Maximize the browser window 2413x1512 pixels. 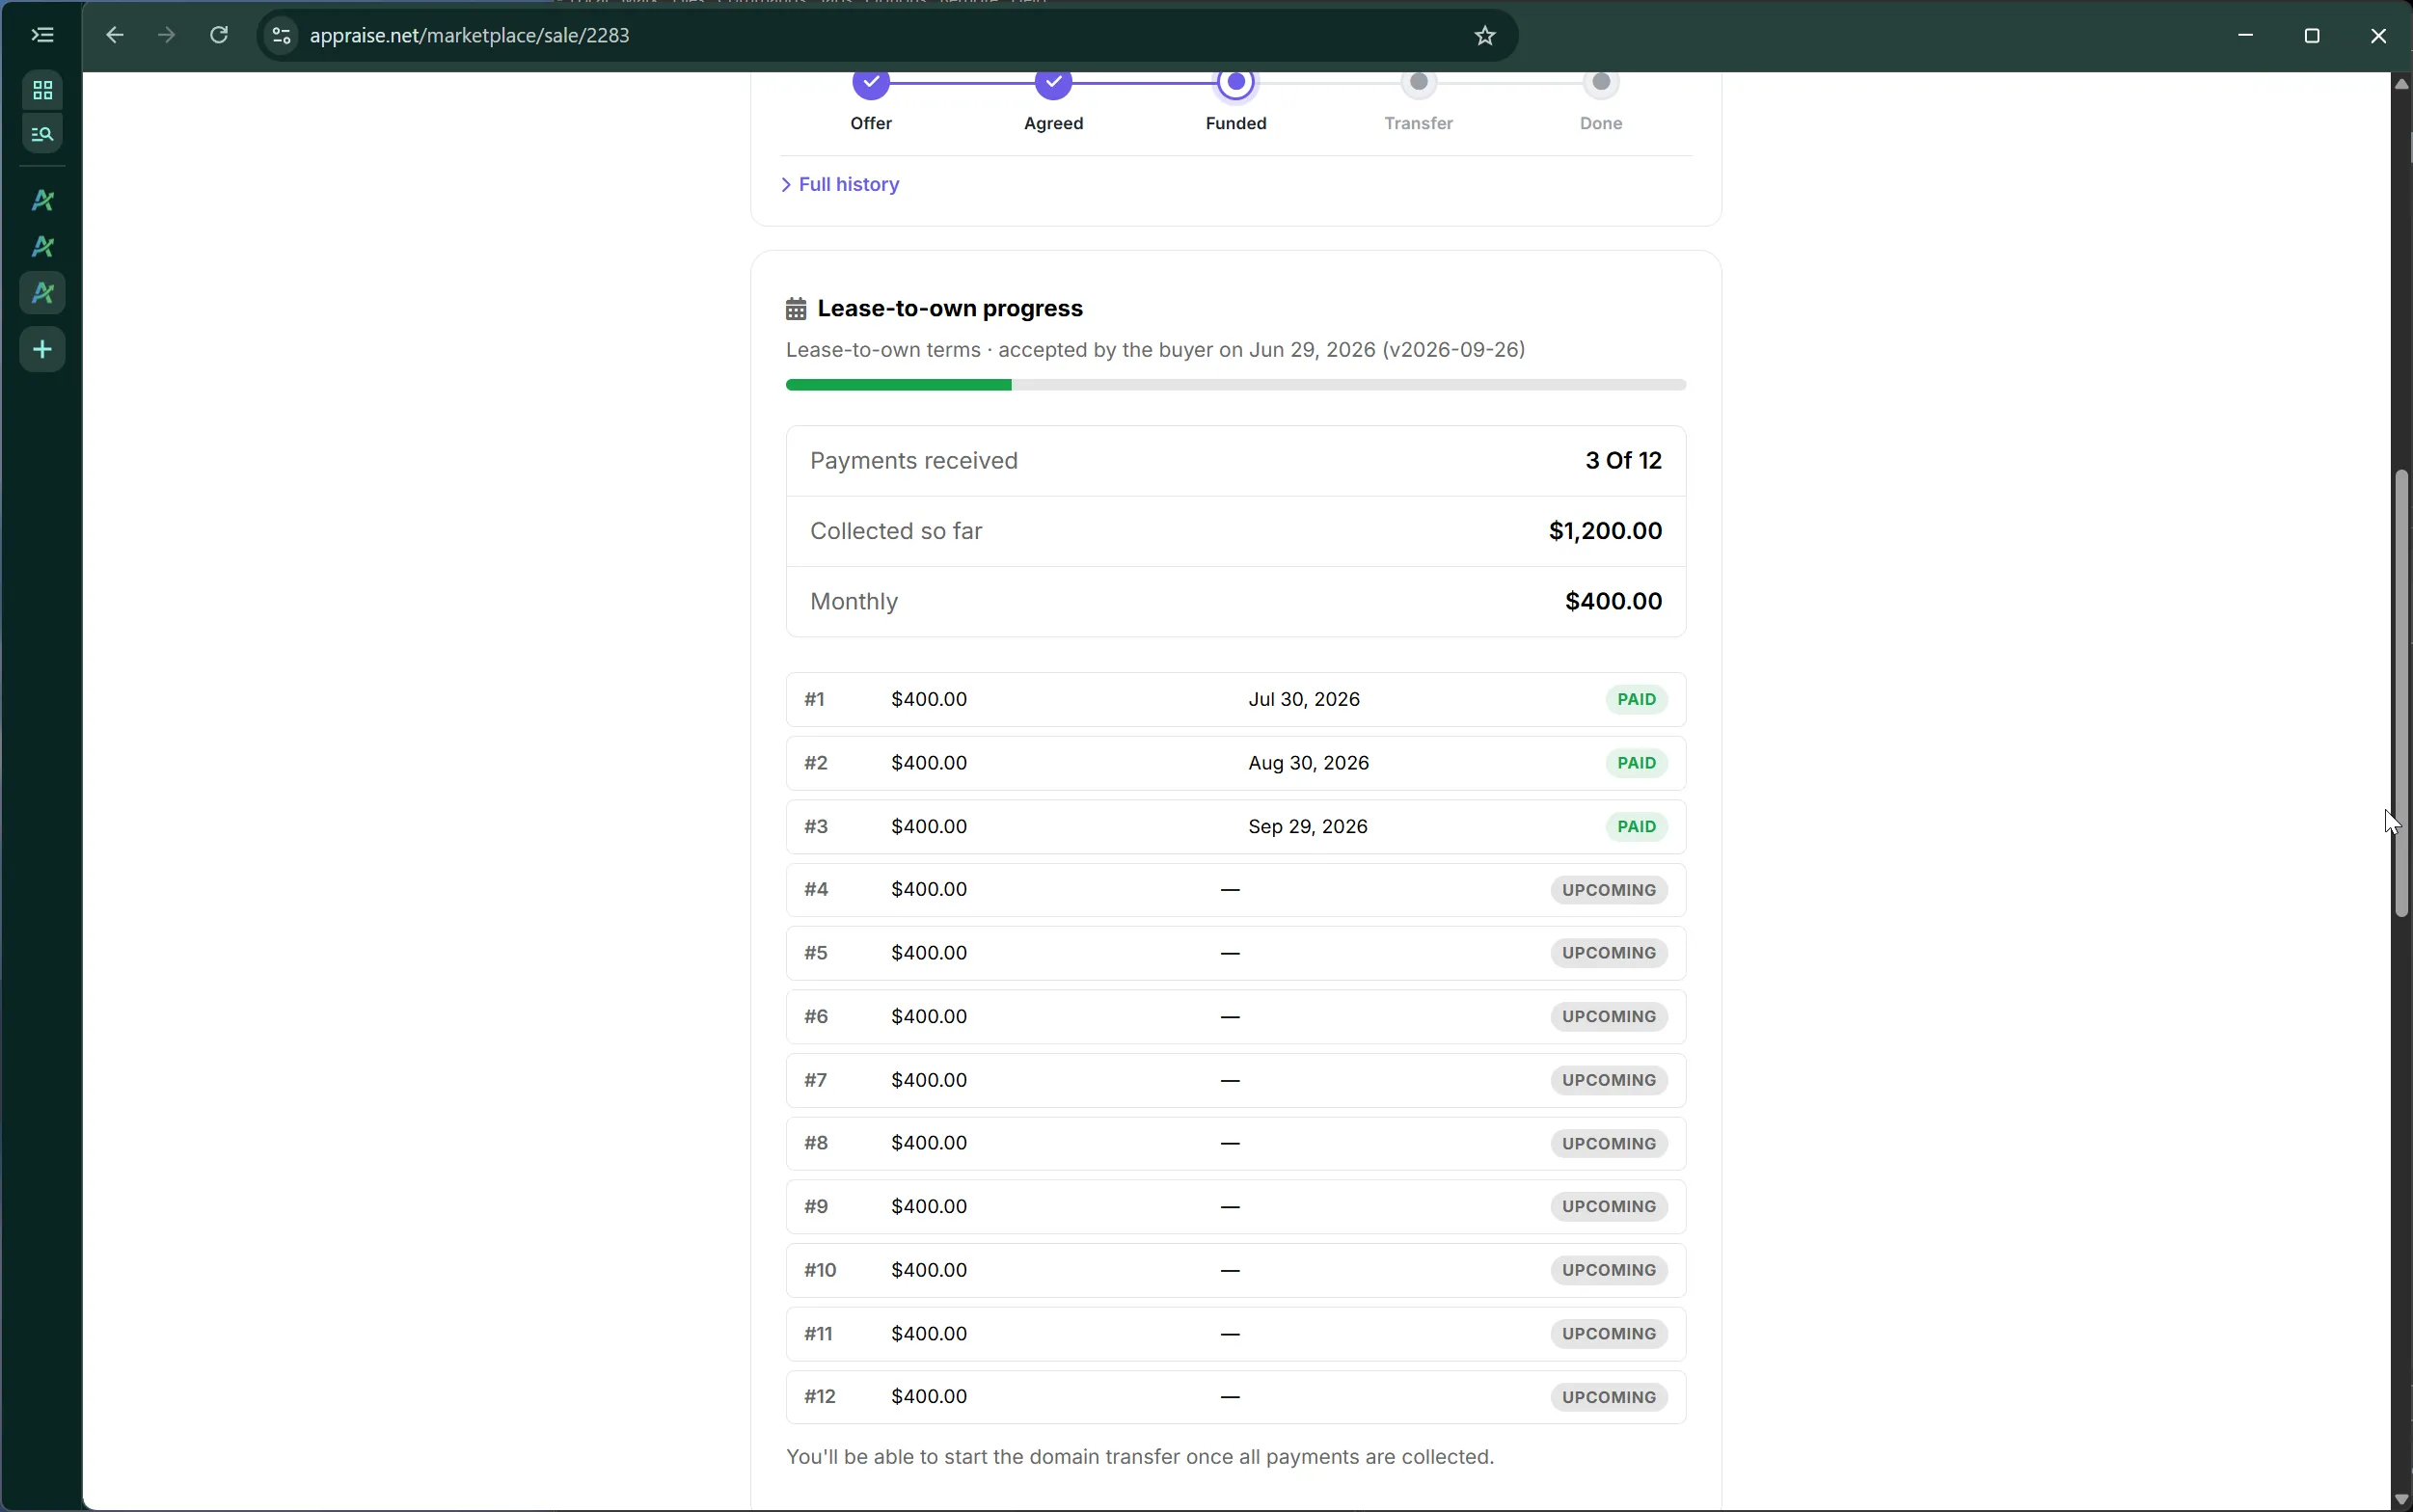pyautogui.click(x=2312, y=36)
